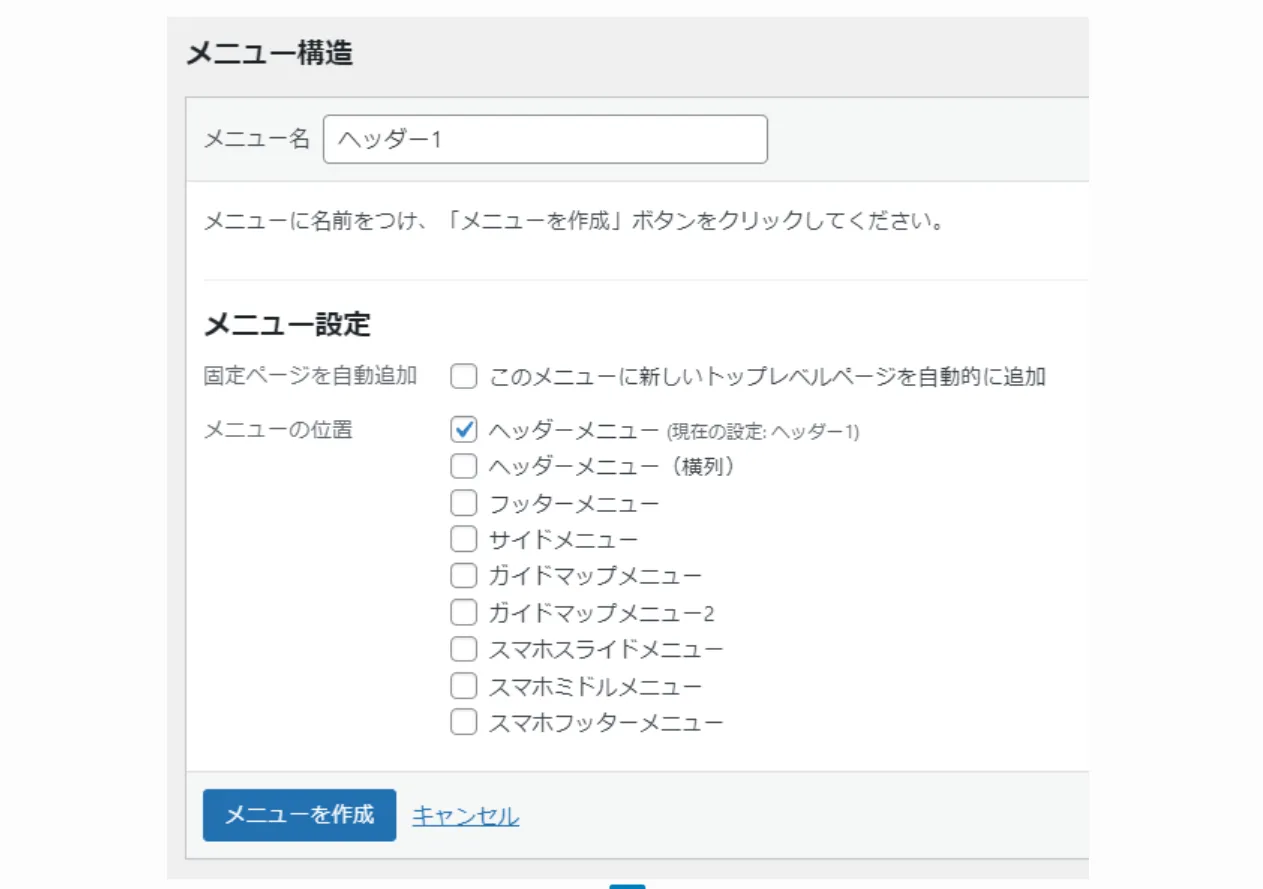Click the メニューを作成 button
The width and height of the screenshot is (1263, 889).
pos(298,816)
